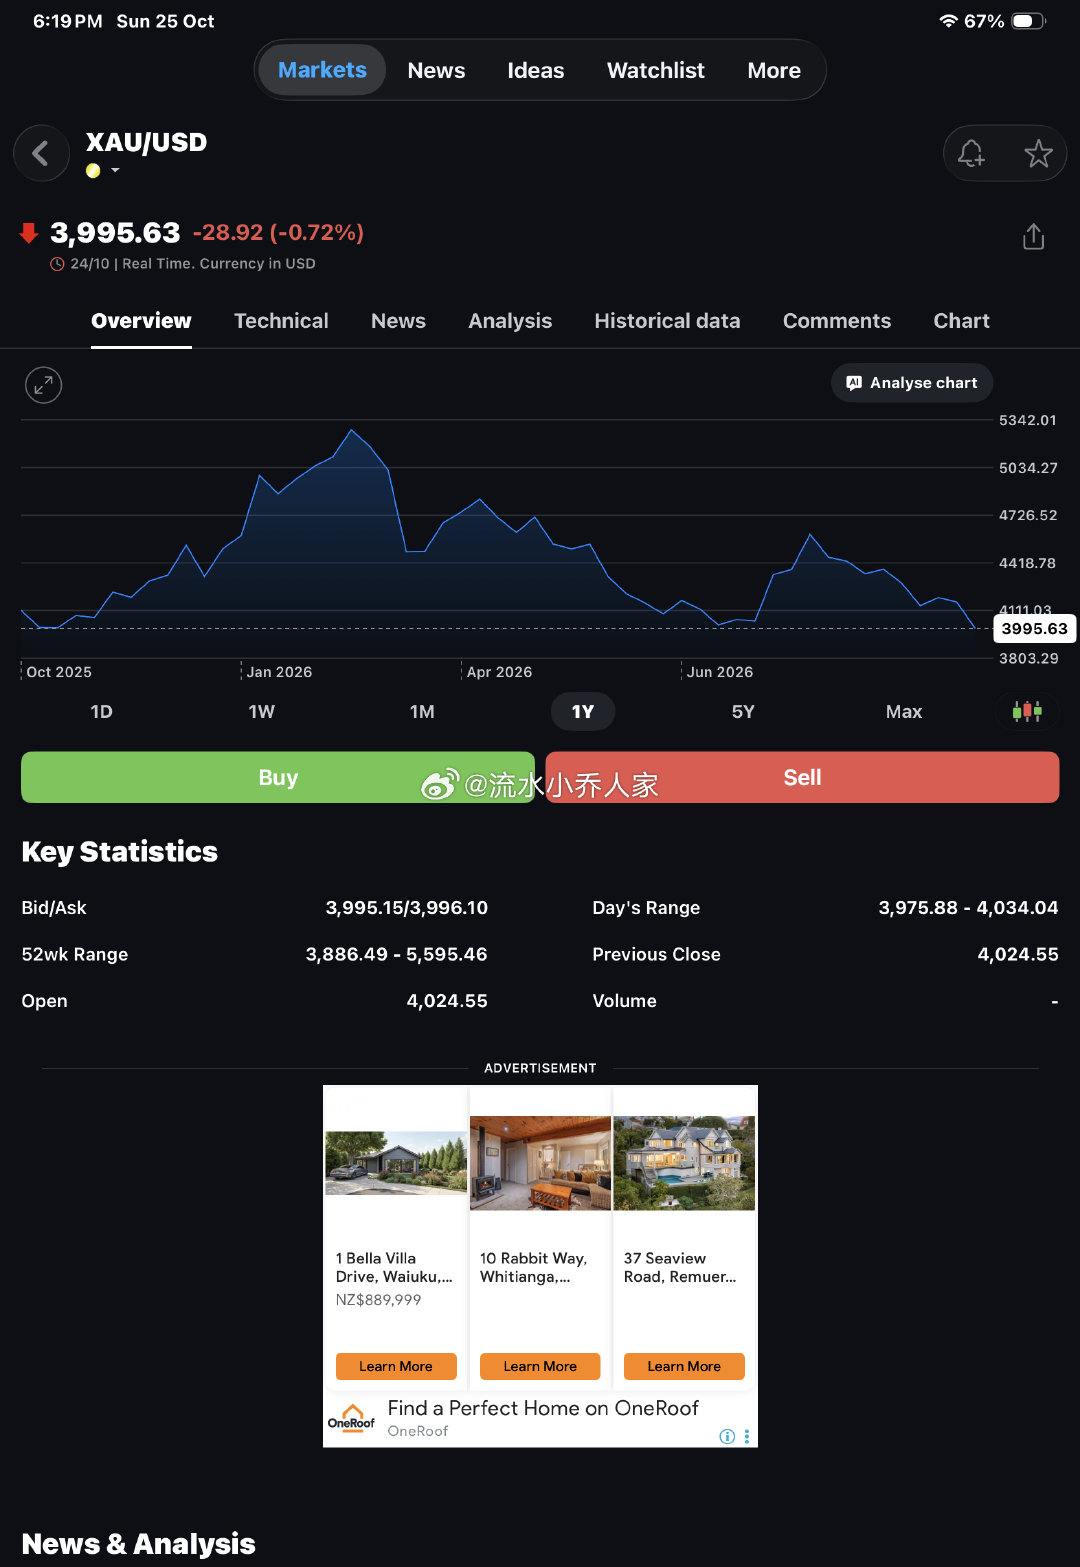Viewport: 1080px width, 1567px height.
Task: Open the 1 Bella Villa Drive house photo
Action: (x=396, y=1163)
